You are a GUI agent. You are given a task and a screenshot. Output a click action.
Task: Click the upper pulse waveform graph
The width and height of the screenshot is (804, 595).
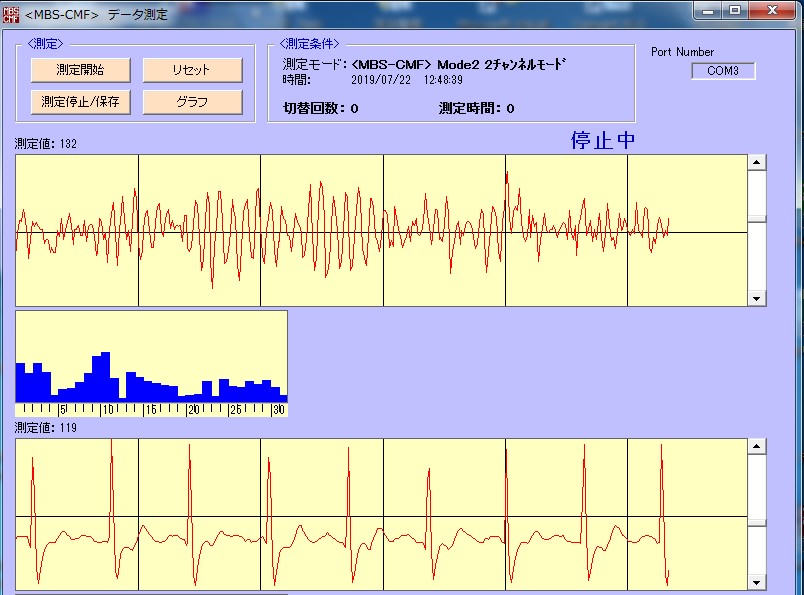(380, 230)
